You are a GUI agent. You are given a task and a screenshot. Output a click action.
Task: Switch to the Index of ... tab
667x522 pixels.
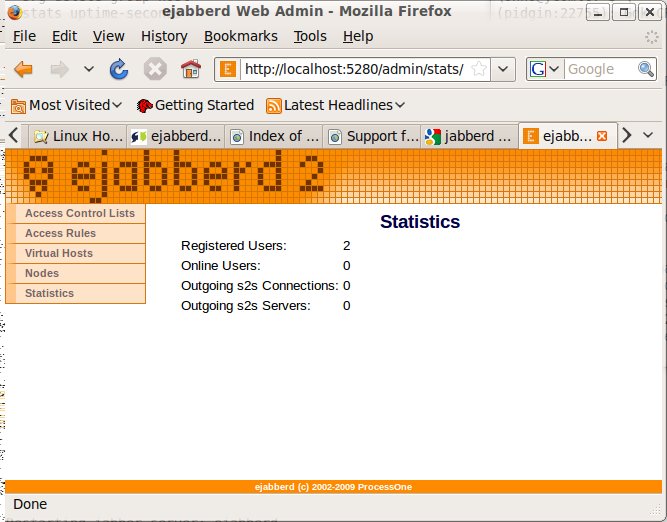[x=274, y=136]
